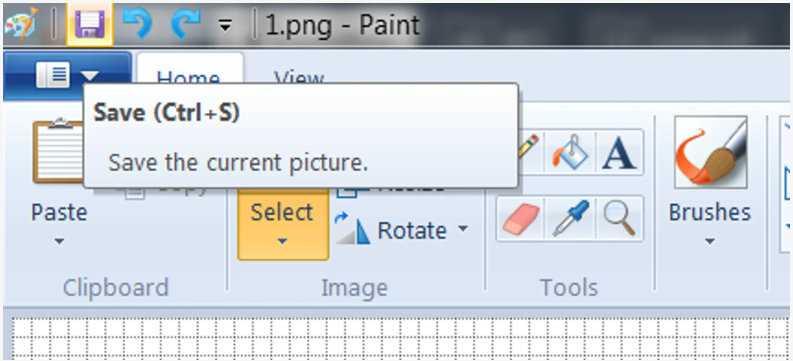This screenshot has height=361, width=793.
Task: Pick the Color picker eyedropper tool
Action: coord(570,219)
